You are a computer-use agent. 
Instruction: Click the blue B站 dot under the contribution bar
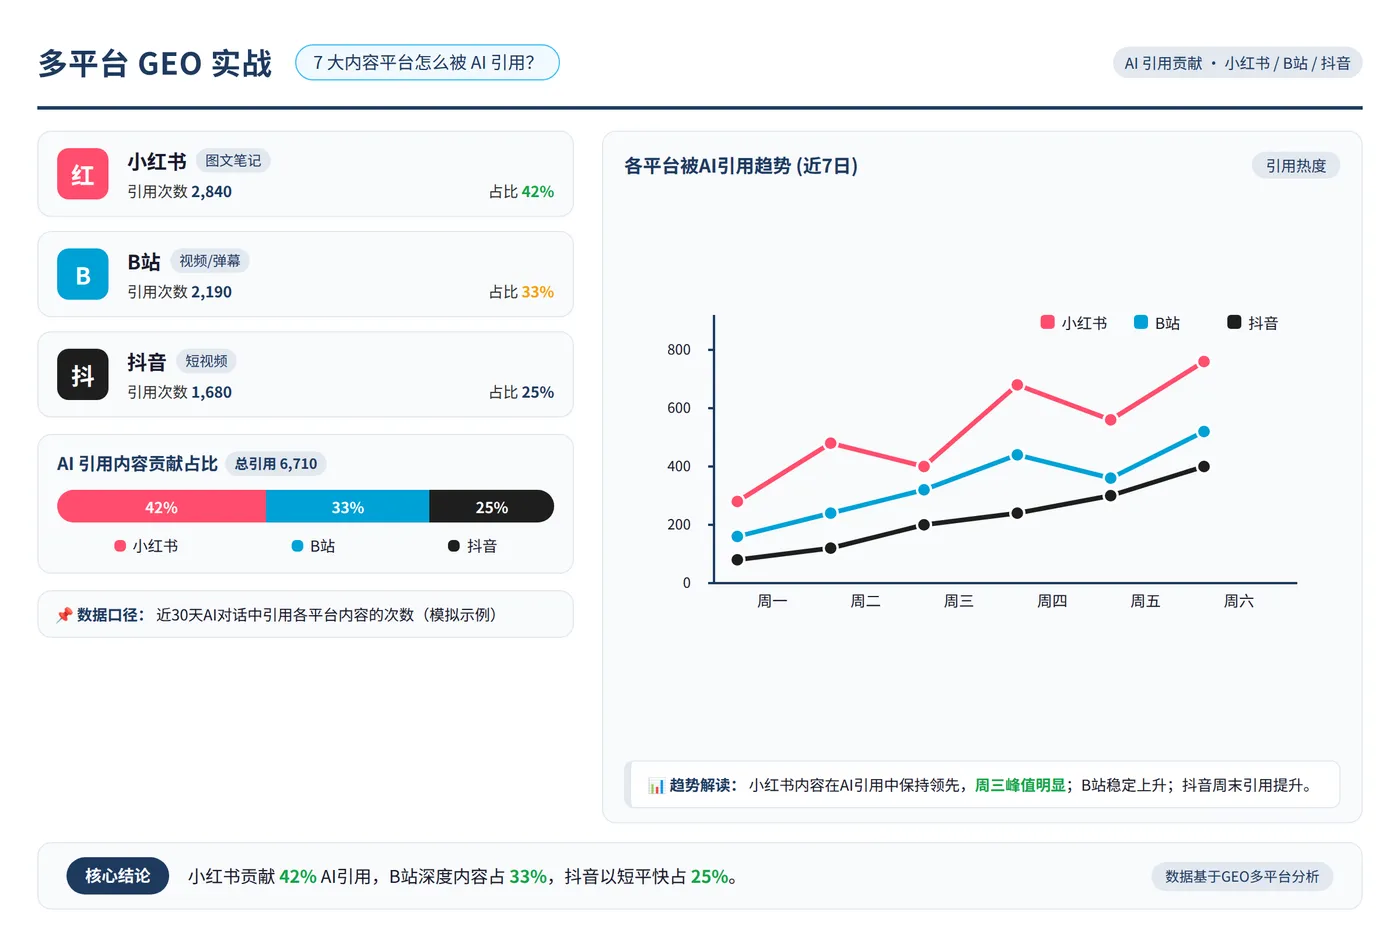tap(297, 546)
